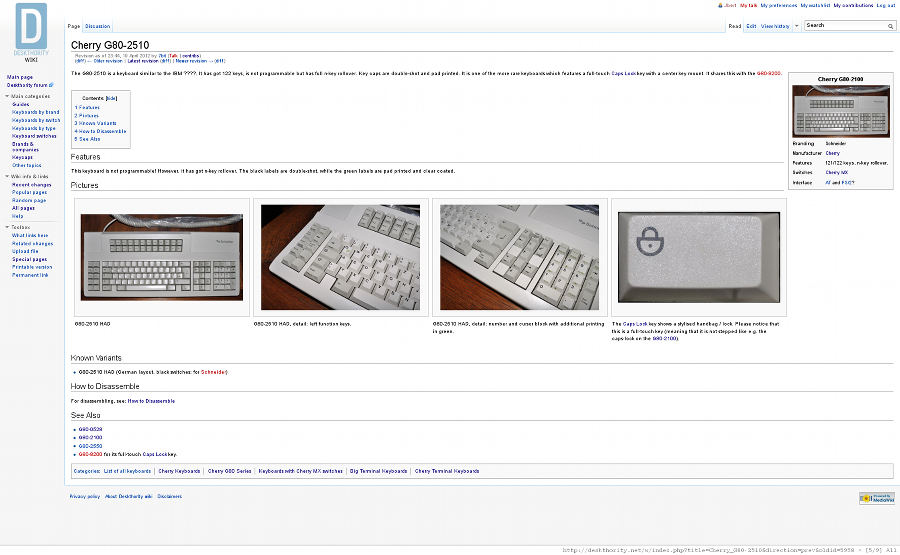The image size is (900, 555).
Task: Open the infobox keyboard photo
Action: pos(840,111)
